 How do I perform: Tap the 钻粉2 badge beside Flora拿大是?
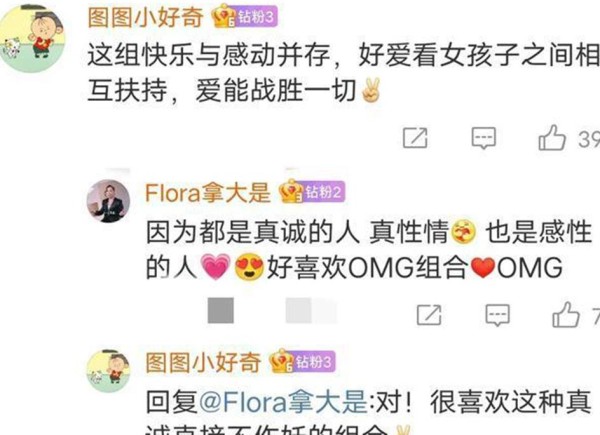click(x=312, y=191)
